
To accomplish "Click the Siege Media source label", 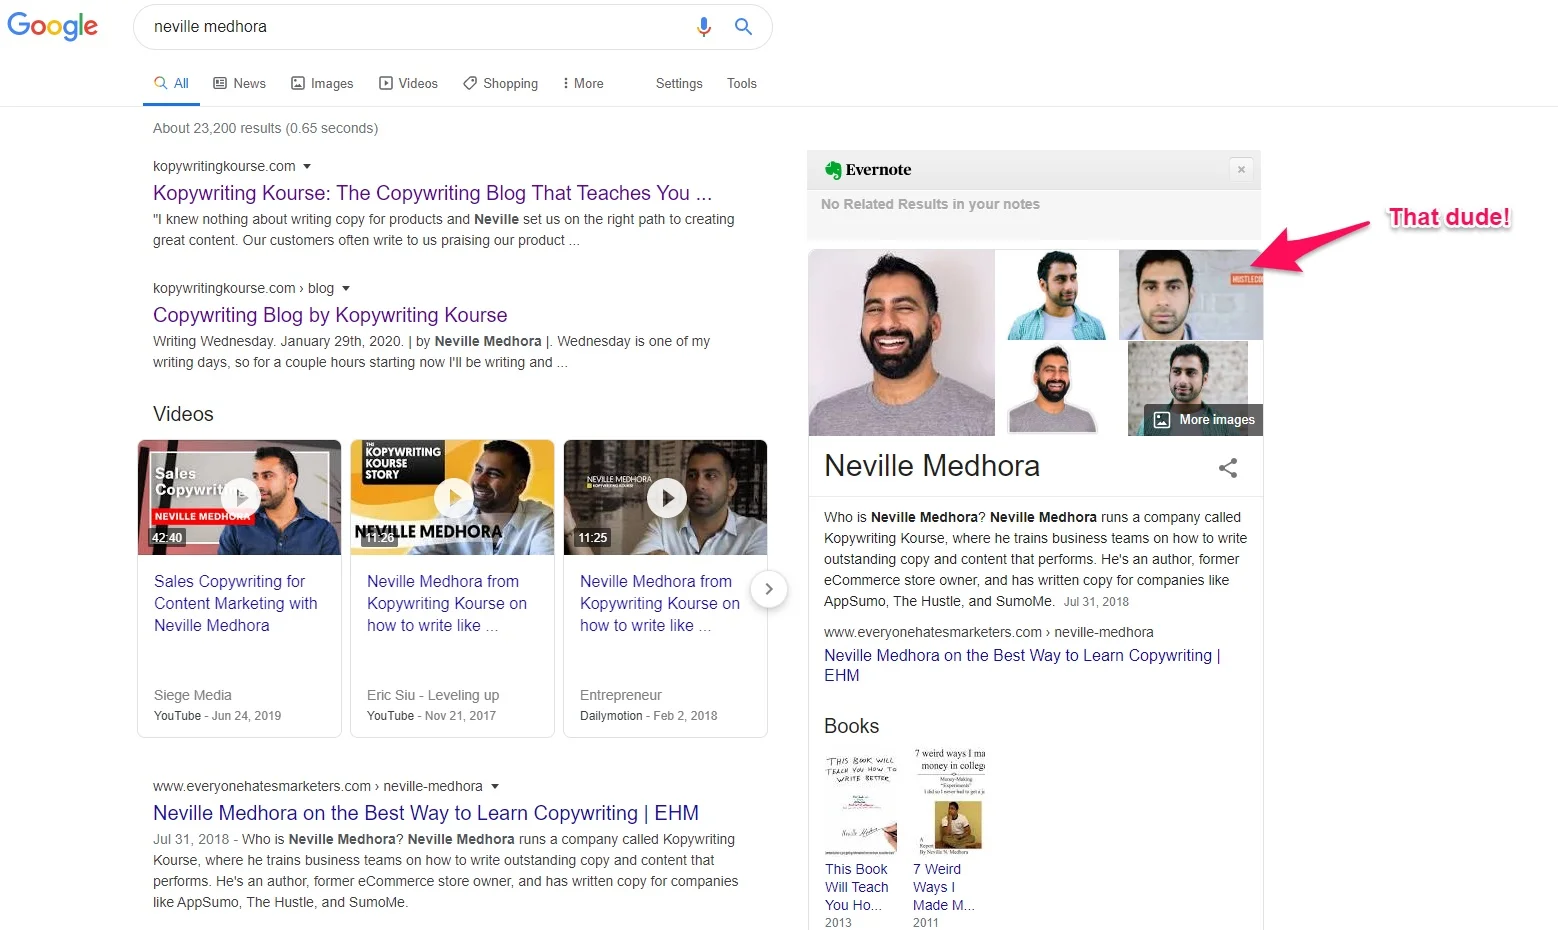I will click(x=193, y=695).
